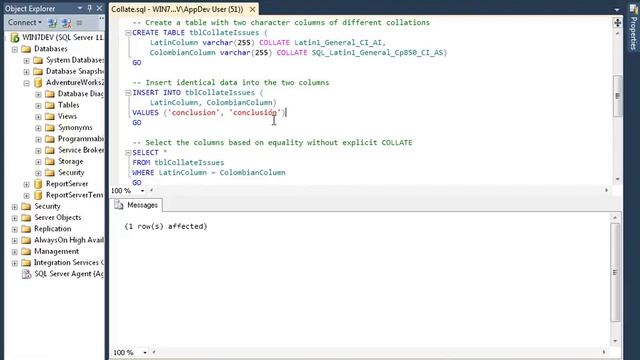
Task: Close the Collate.sql tab
Action: tap(253, 9)
